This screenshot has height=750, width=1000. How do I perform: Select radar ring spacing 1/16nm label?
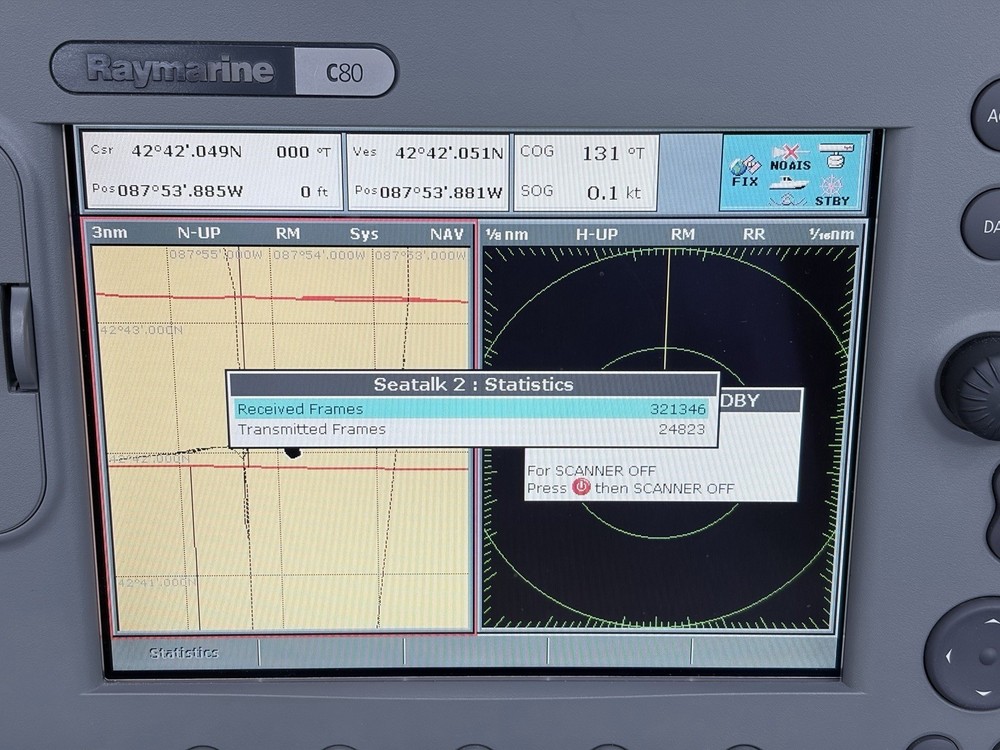pyautogui.click(x=832, y=234)
